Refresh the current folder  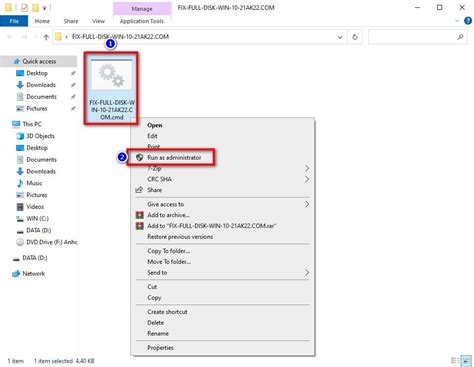point(355,37)
